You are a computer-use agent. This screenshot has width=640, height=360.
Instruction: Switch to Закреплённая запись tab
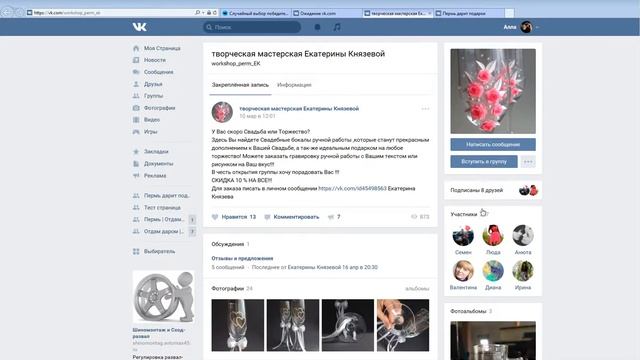(240, 85)
